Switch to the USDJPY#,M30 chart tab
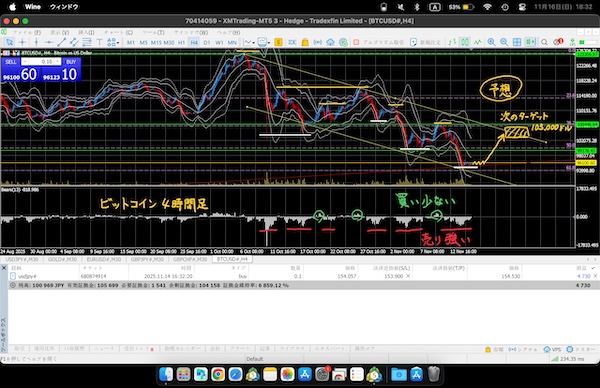600x388 pixels. (x=22, y=259)
